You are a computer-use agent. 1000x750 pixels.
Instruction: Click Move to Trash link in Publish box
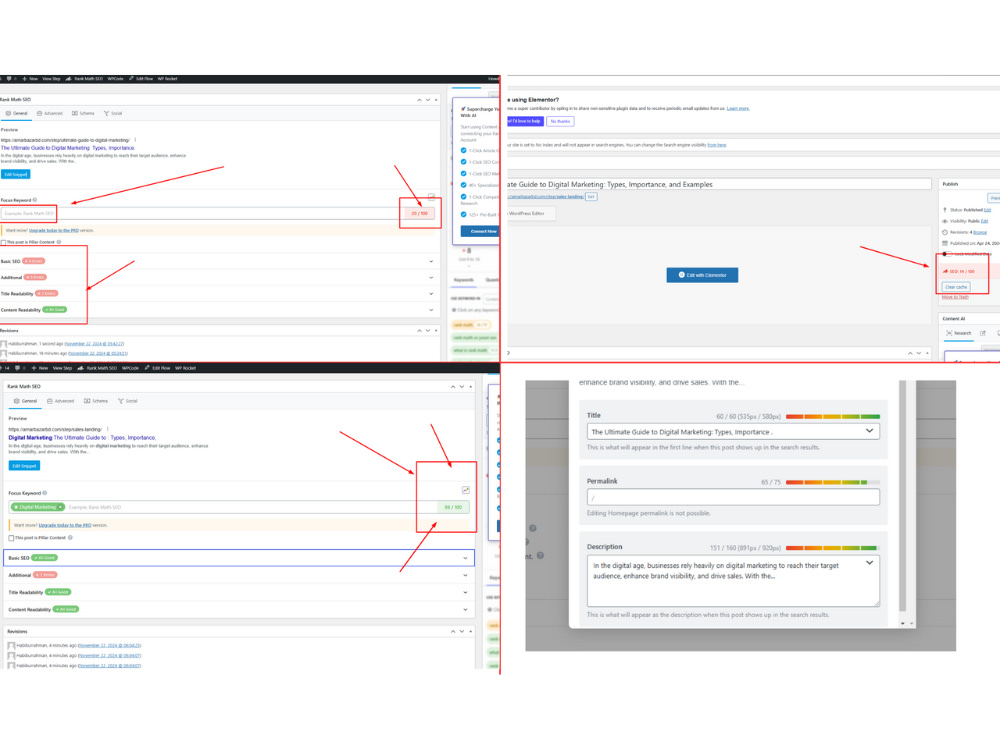coord(955,297)
